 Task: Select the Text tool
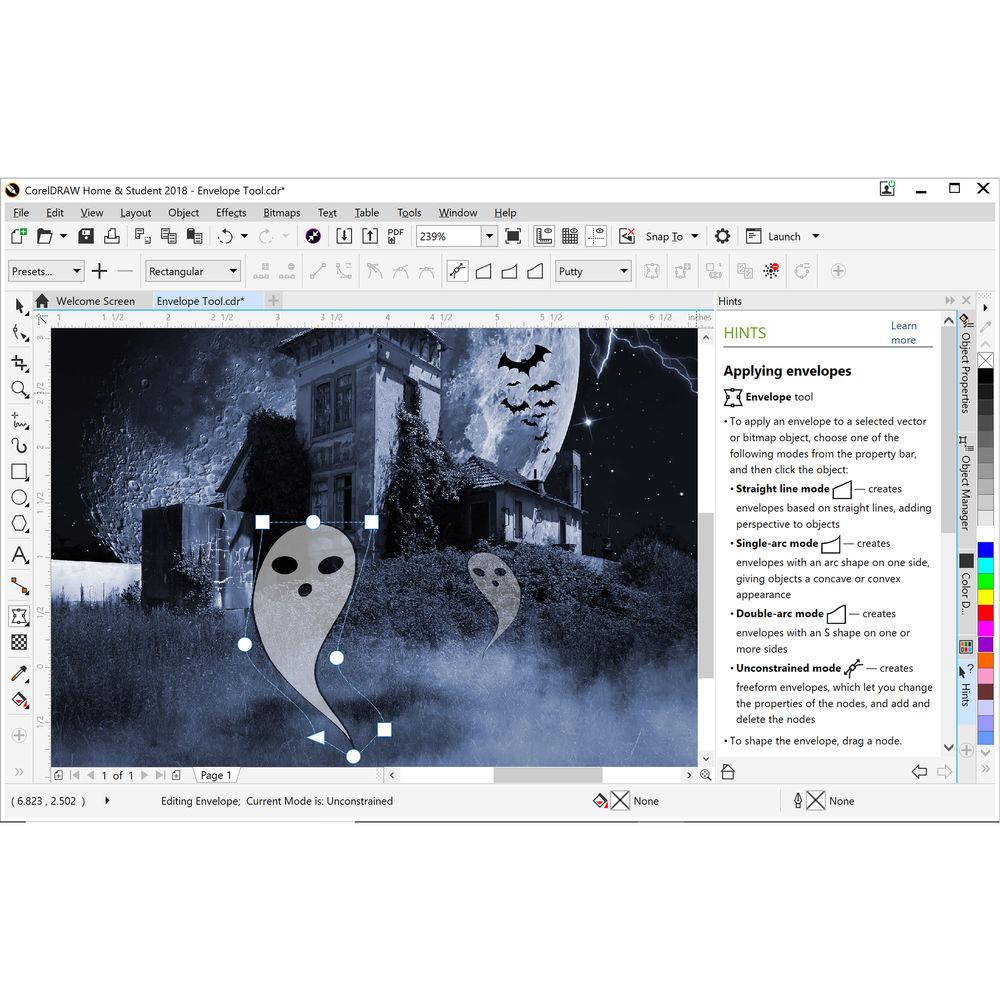point(19,556)
